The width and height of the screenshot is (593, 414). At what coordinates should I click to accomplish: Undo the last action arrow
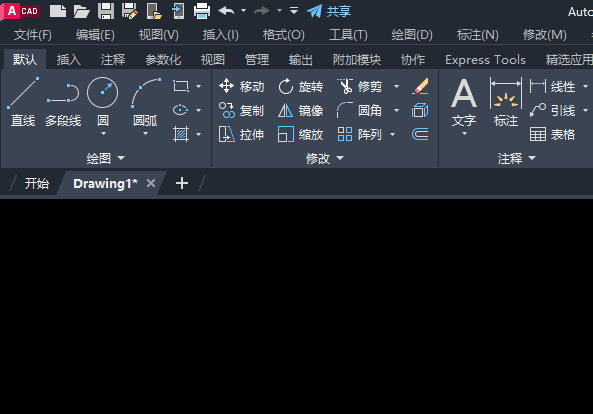[x=226, y=11]
